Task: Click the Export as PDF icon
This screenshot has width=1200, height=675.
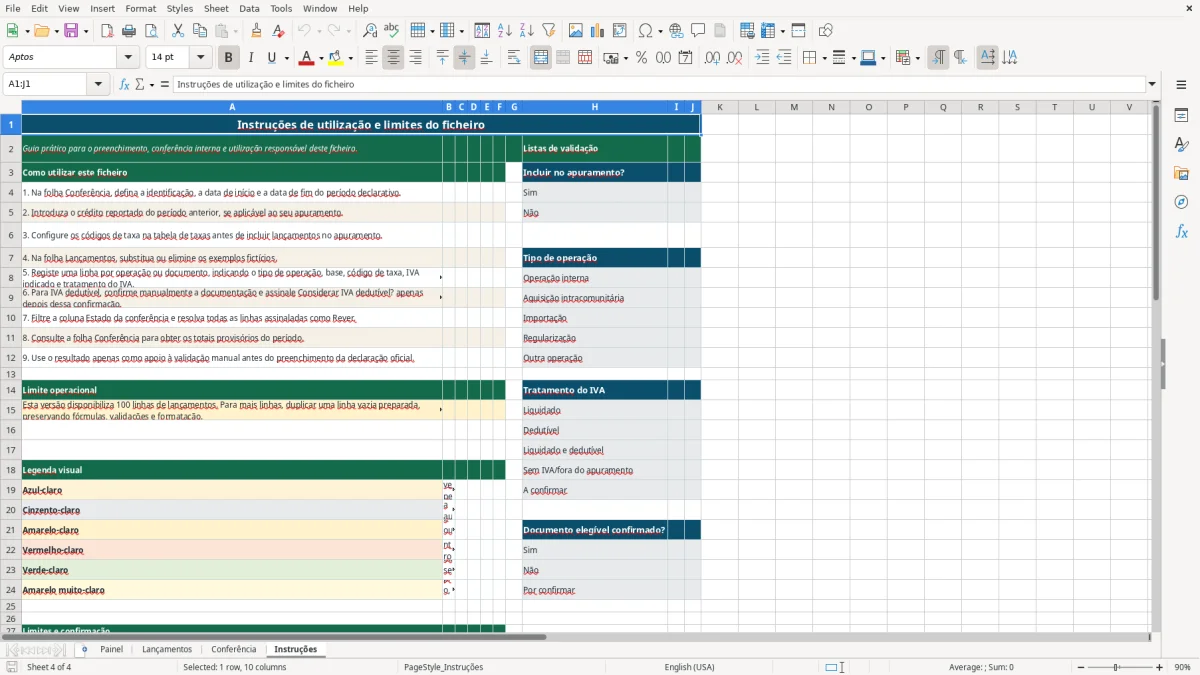Action: point(107,31)
